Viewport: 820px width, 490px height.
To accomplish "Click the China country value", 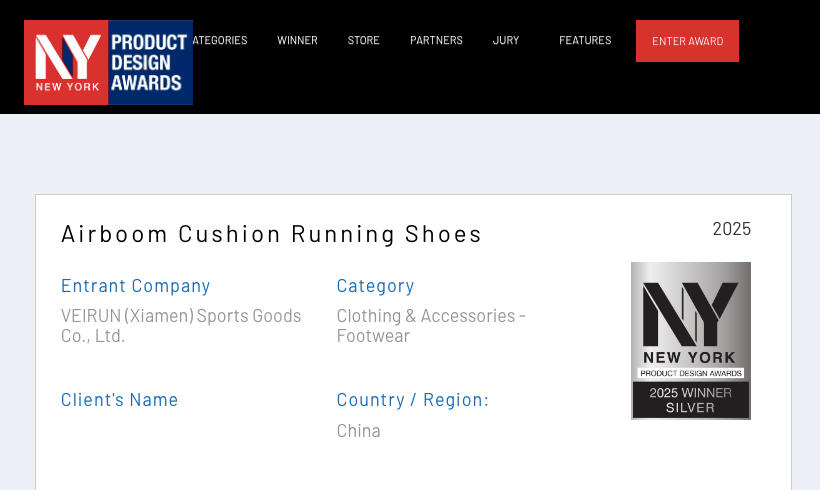I will coord(358,431).
